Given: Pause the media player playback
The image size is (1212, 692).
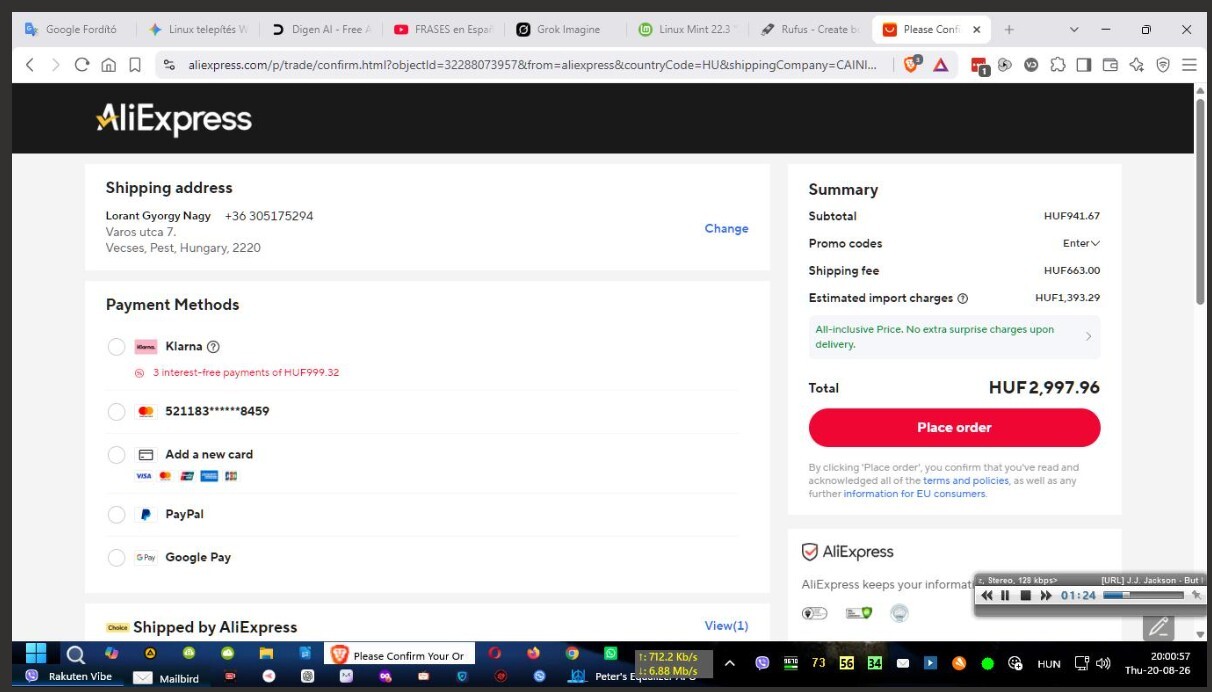Looking at the screenshot, I should pos(1006,596).
